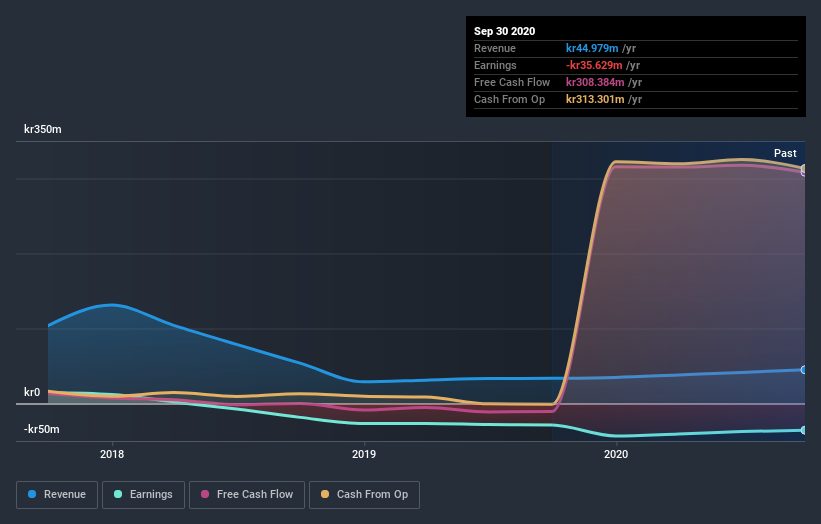This screenshot has width=821, height=524.
Task: Click the Earnings row label in tooltip
Action: tap(495, 65)
